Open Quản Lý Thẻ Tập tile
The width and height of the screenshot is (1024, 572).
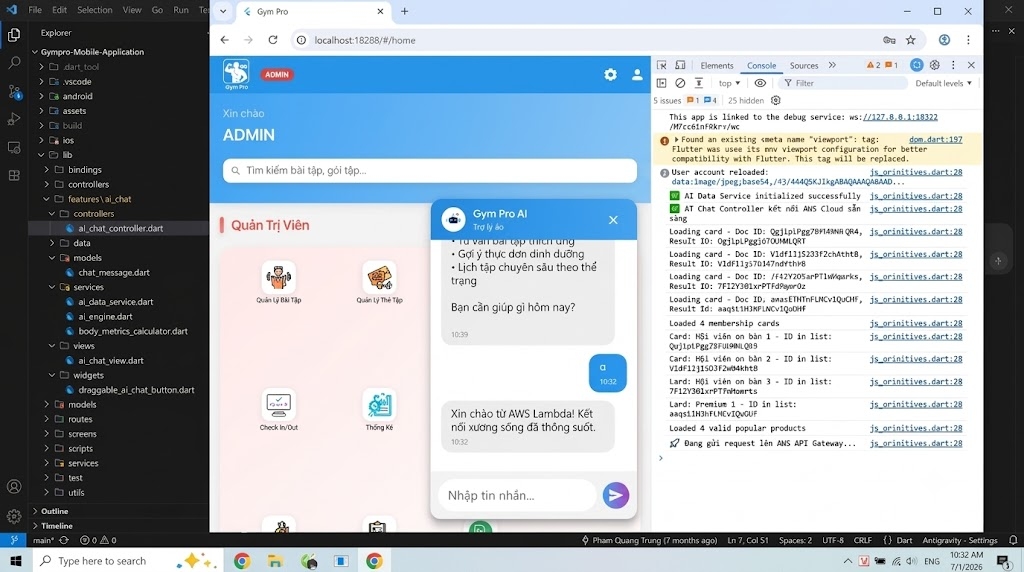coord(379,283)
